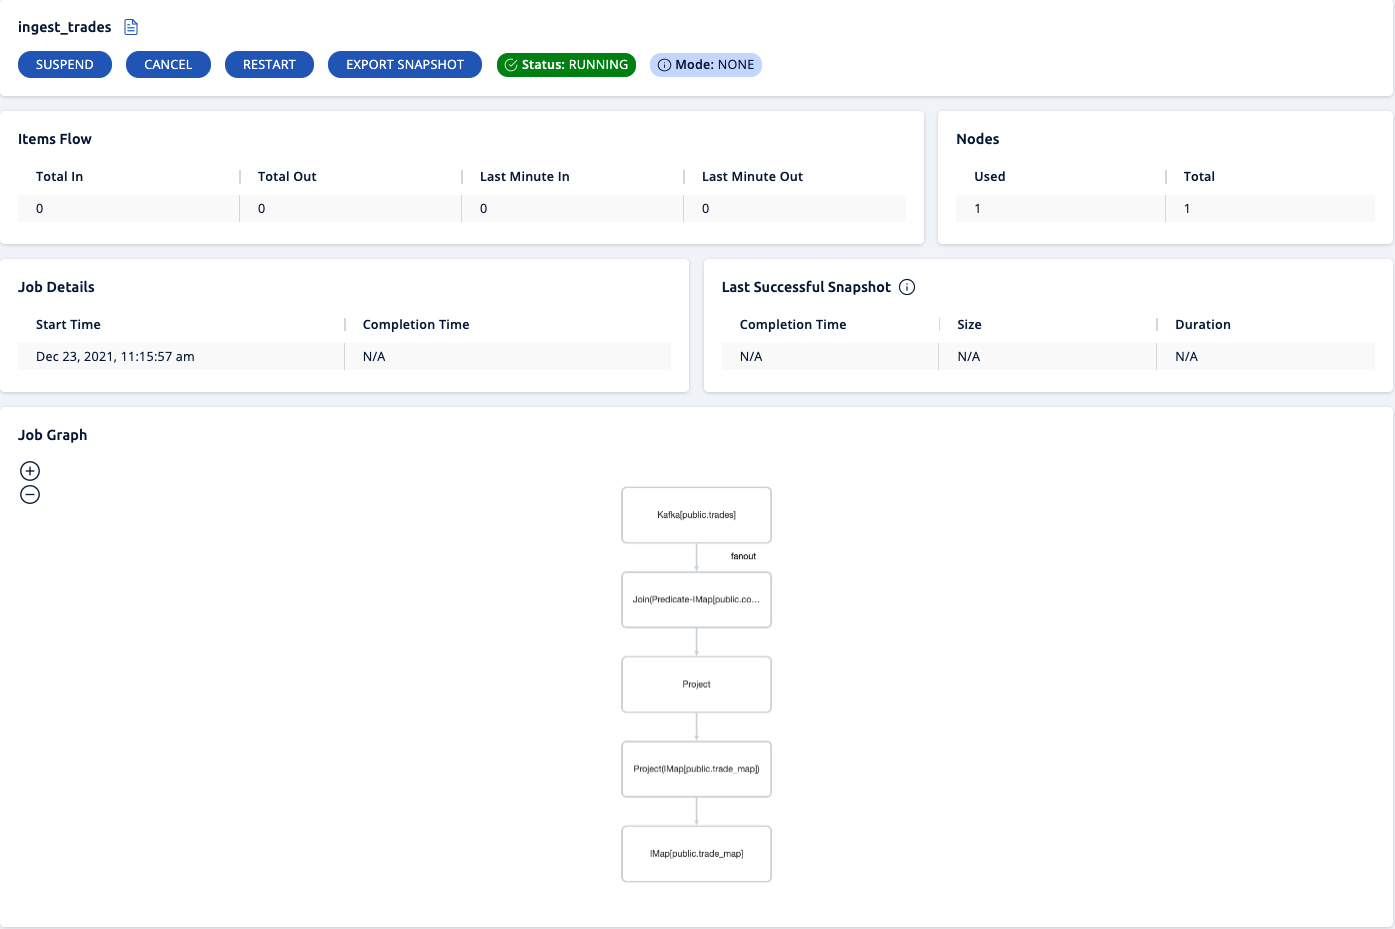Click the IMap[public.trade_map] sink node

pyautogui.click(x=696, y=854)
